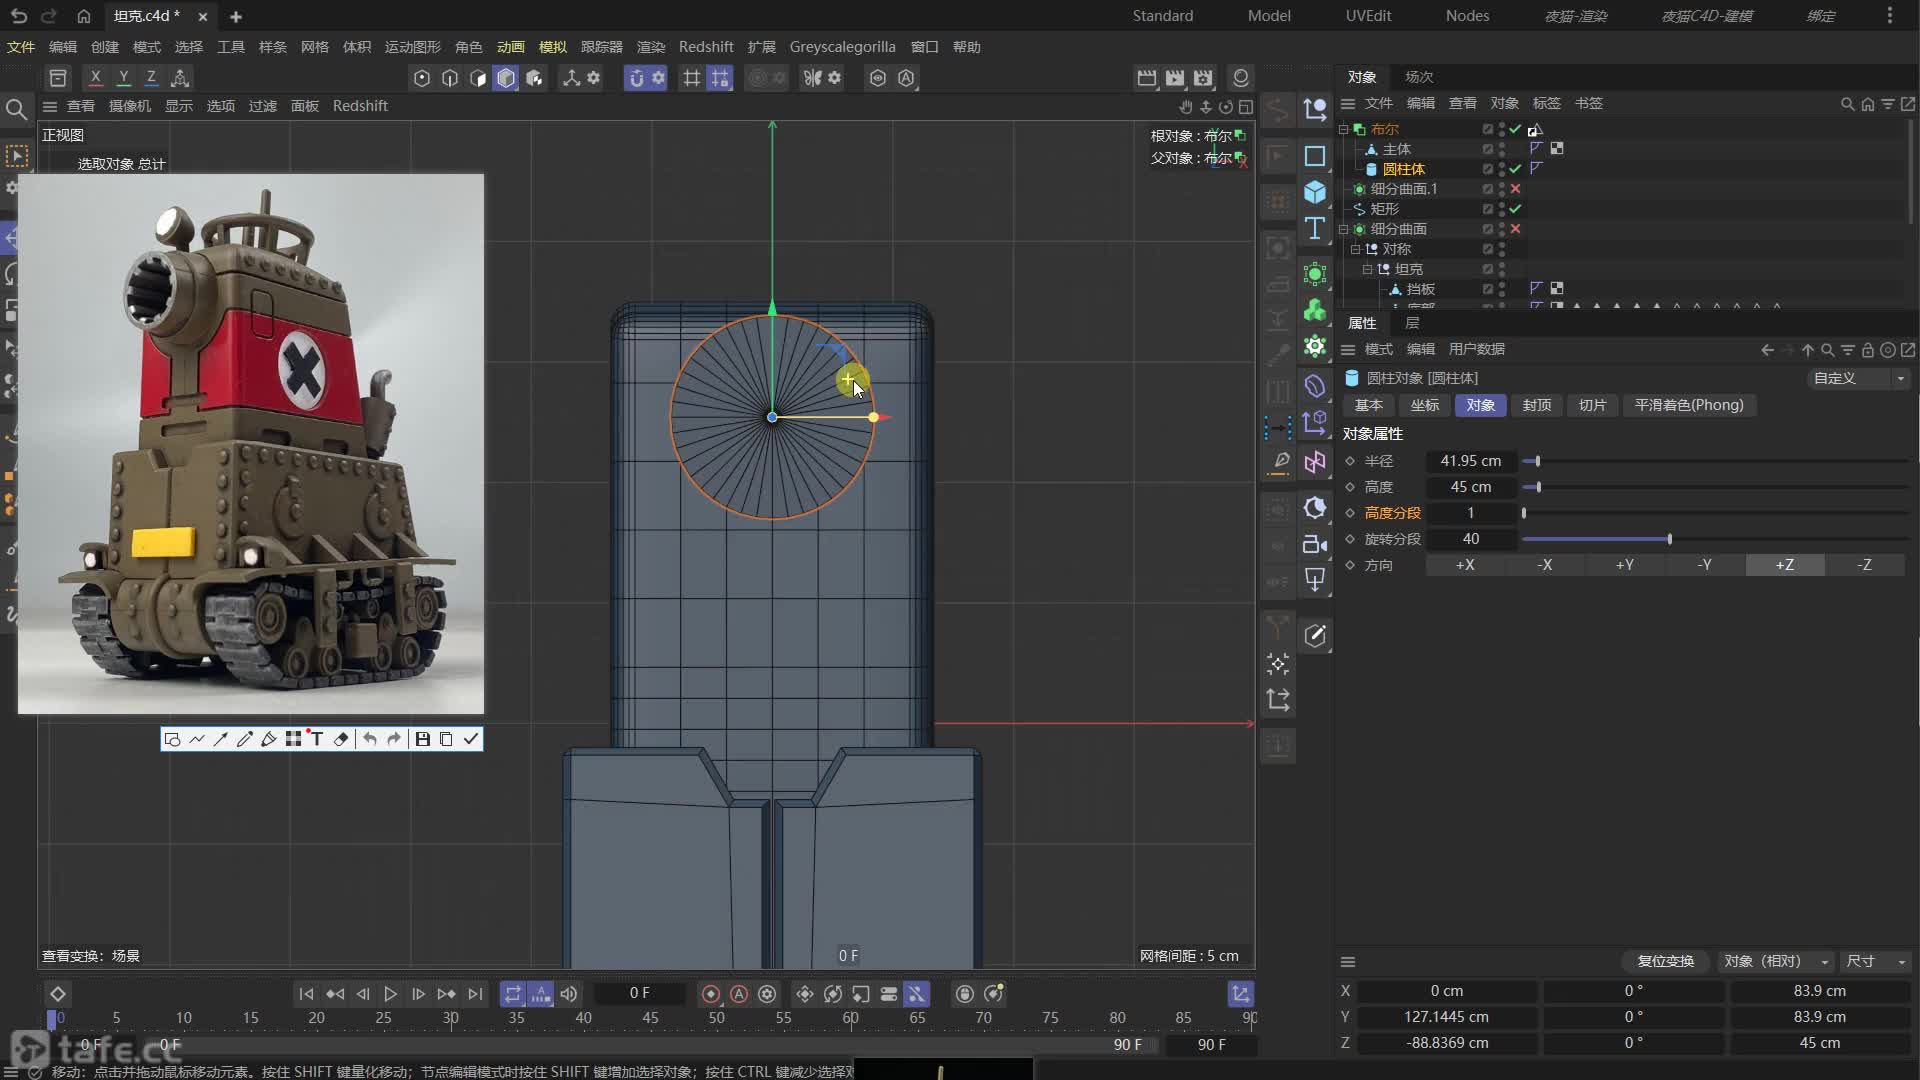Toggle Z axis lock in toolbar
Viewport: 1920px width, 1080px height.
tap(151, 78)
